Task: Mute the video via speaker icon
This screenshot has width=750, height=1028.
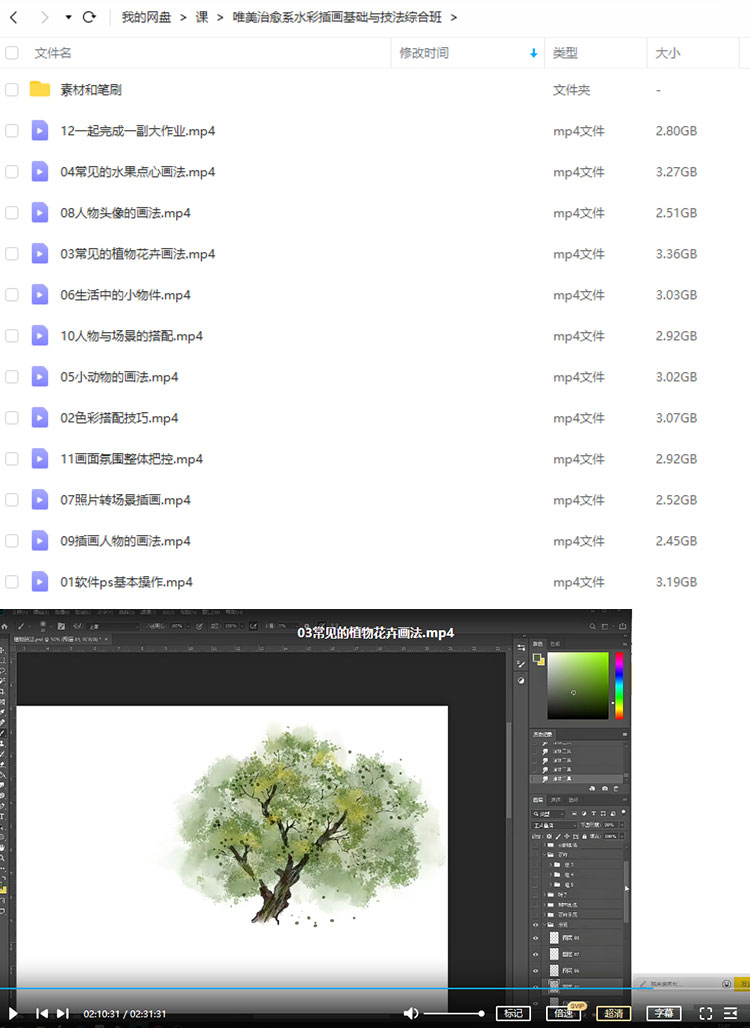Action: click(410, 1013)
